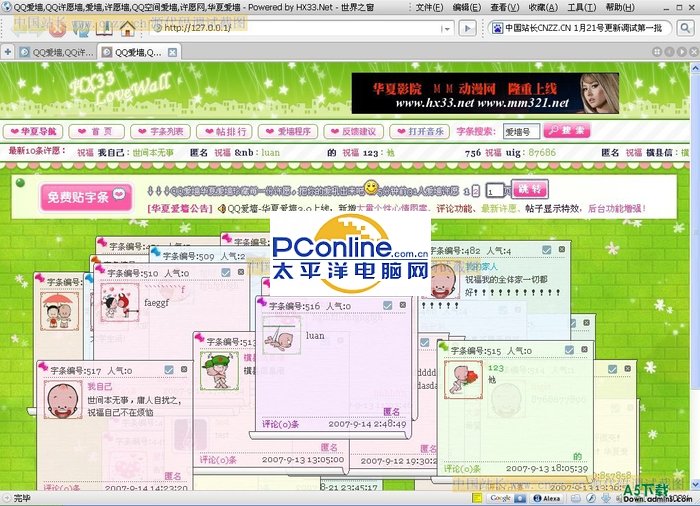Click the green dot icon on notice panel

(x=20, y=182)
